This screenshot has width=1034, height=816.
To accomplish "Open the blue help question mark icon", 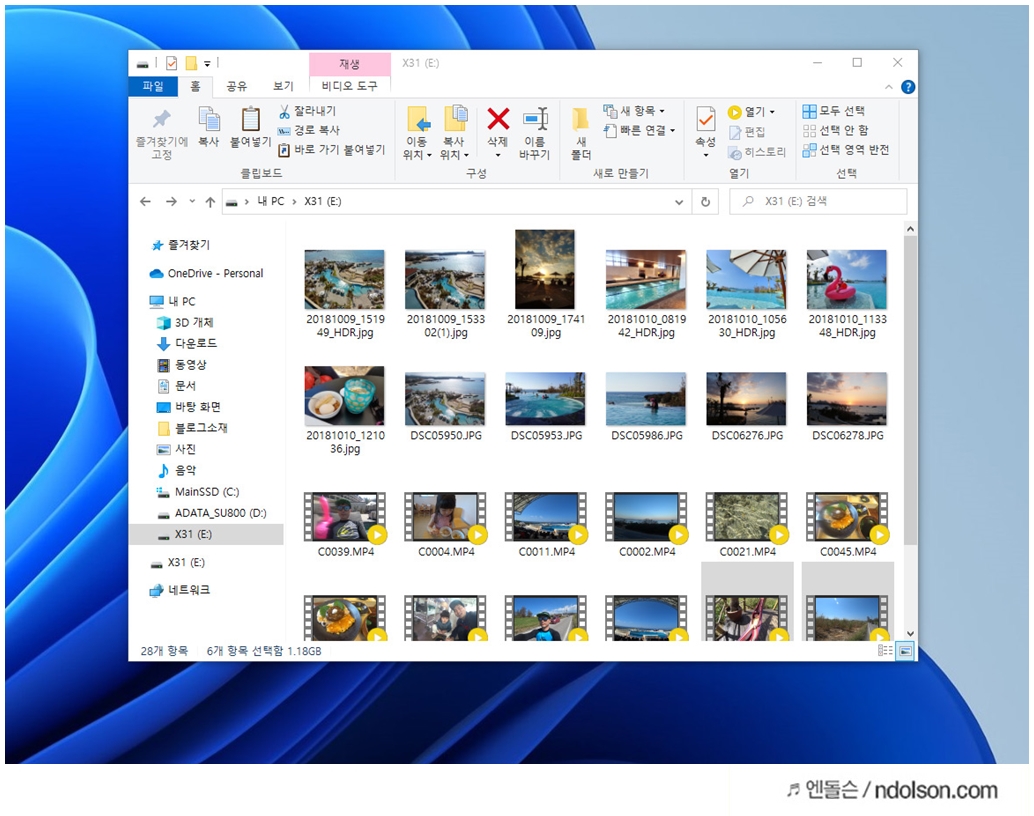I will (x=908, y=87).
